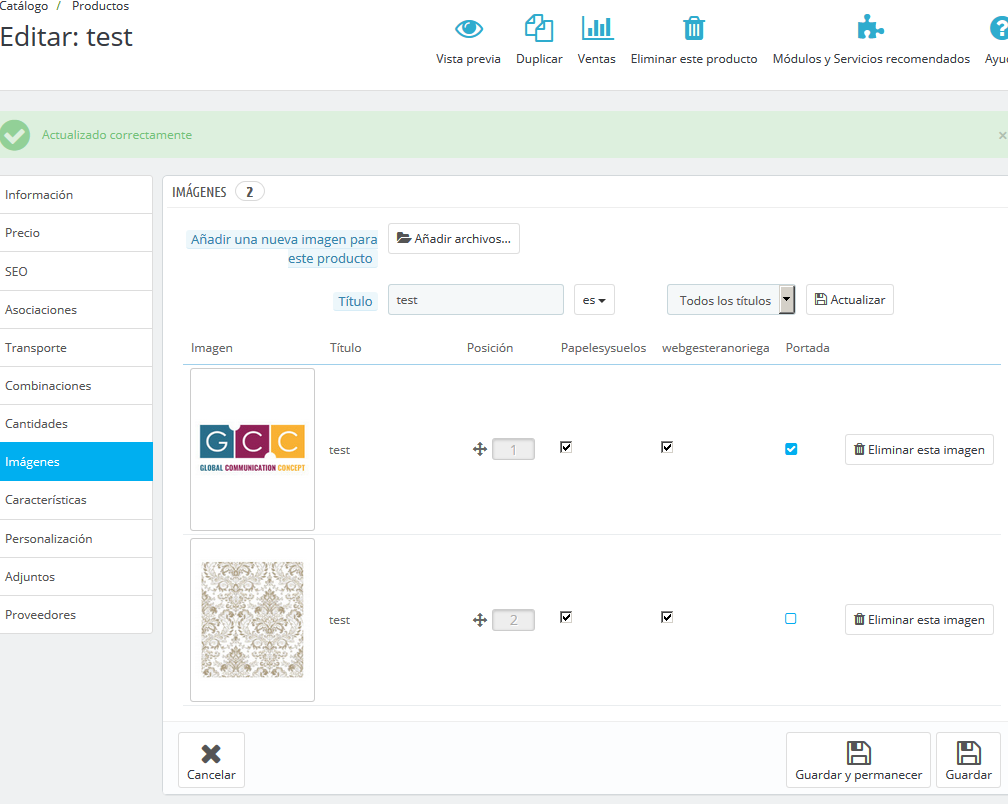Grab the move handle for image 2

pos(480,620)
